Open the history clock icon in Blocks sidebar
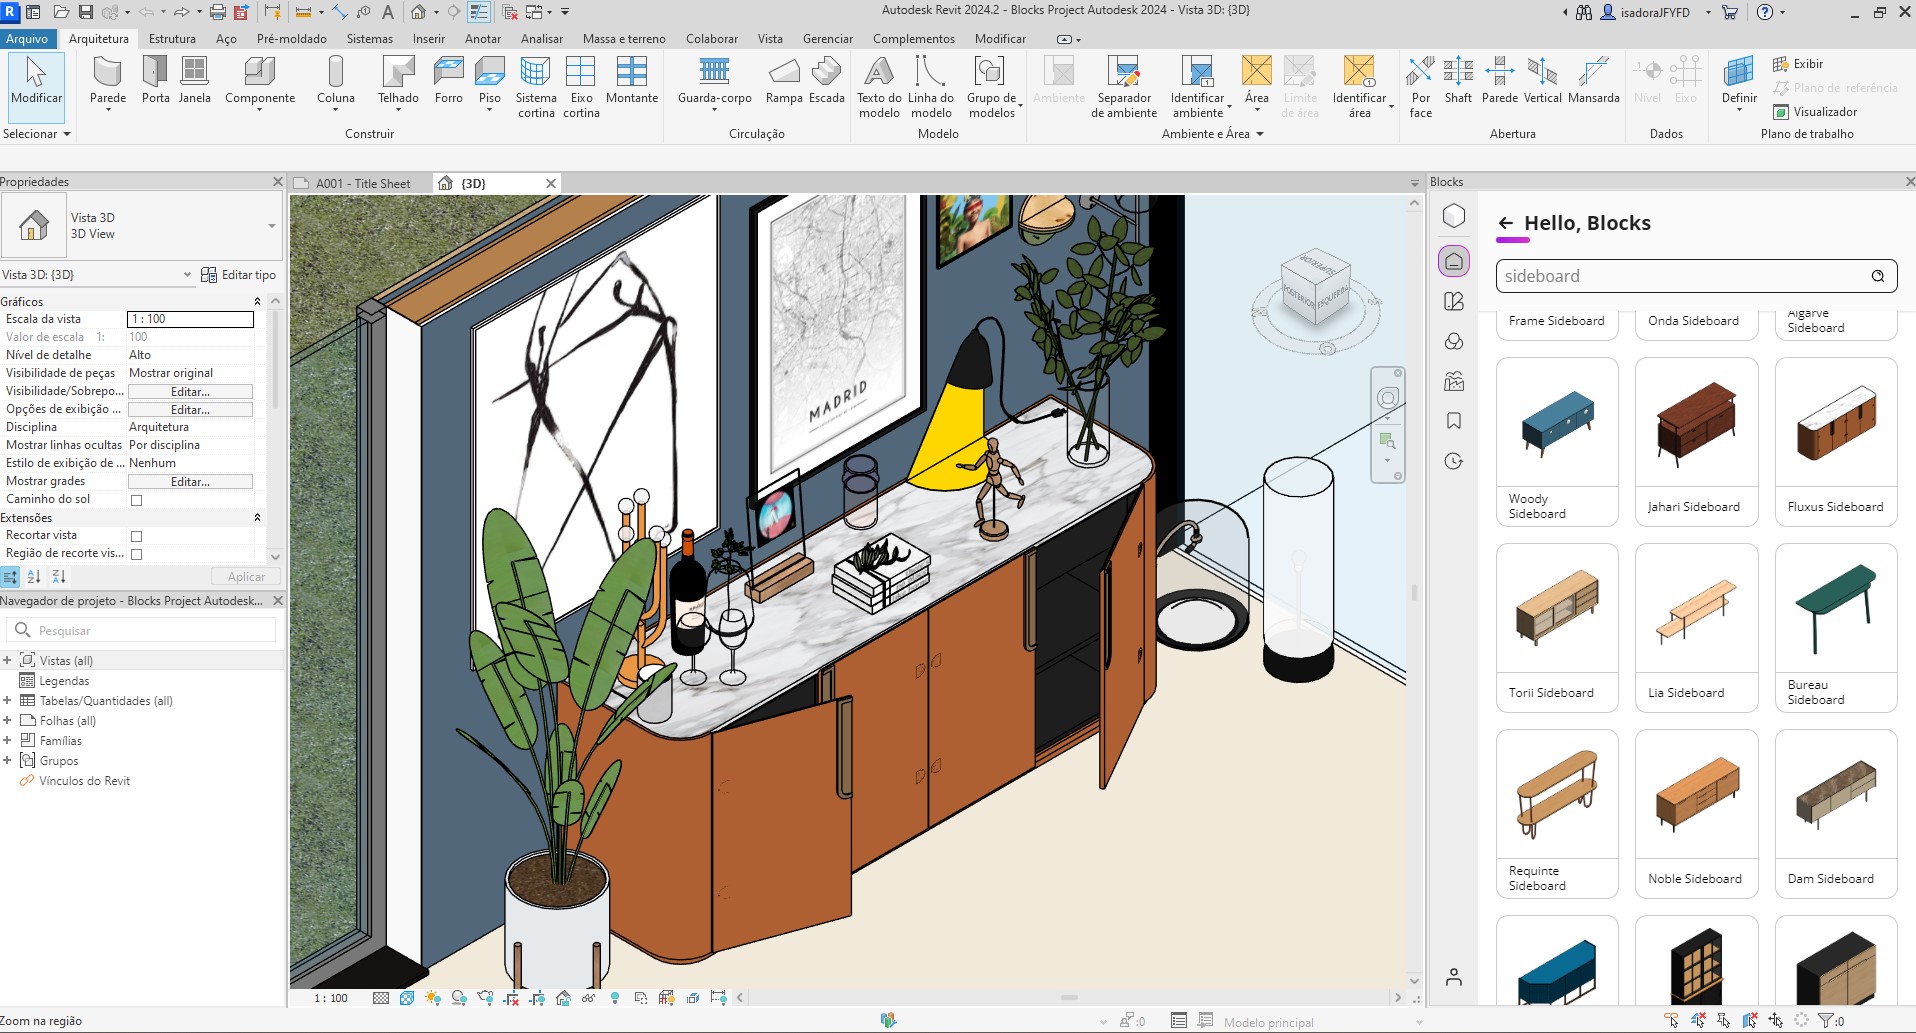Viewport: 1916px width, 1033px height. point(1454,461)
